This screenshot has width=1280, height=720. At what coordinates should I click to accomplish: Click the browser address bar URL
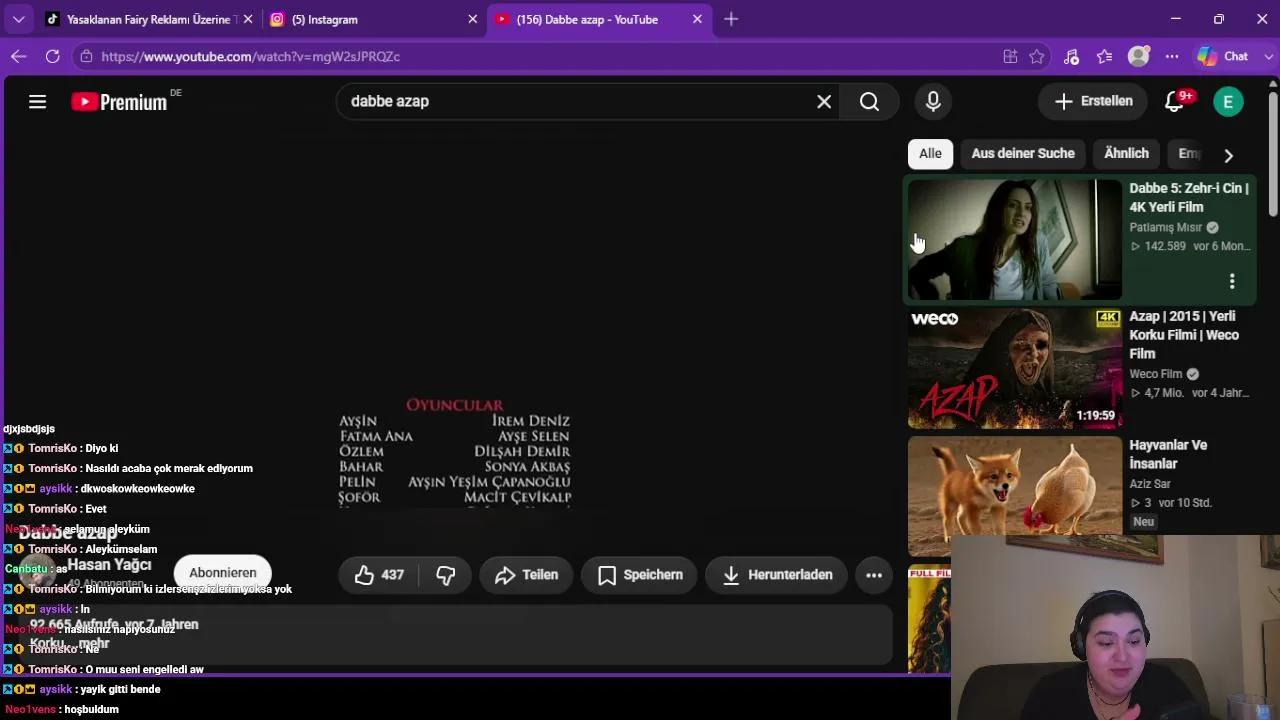click(x=251, y=56)
